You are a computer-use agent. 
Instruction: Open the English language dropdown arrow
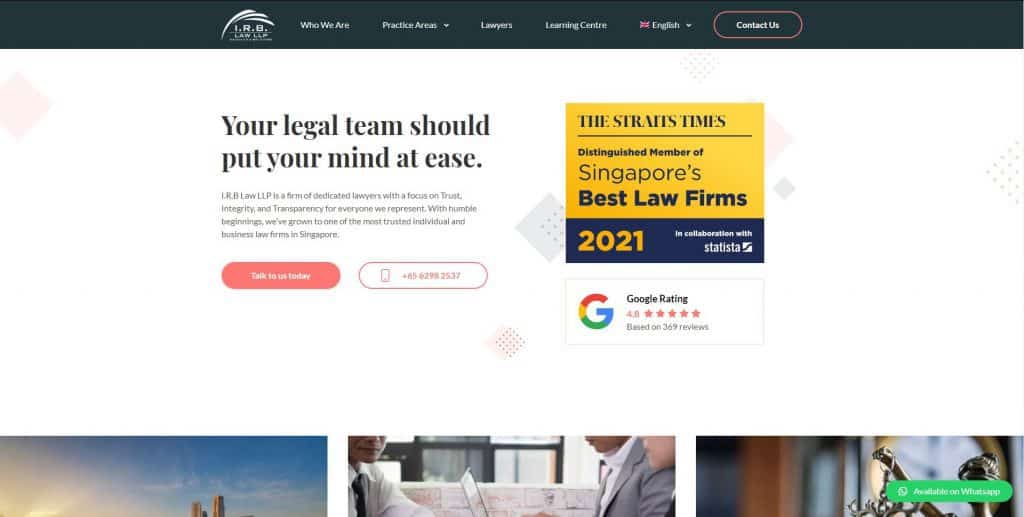pyautogui.click(x=688, y=25)
